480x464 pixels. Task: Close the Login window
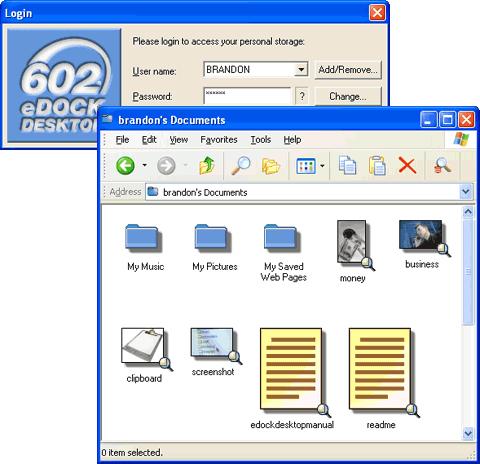(377, 13)
